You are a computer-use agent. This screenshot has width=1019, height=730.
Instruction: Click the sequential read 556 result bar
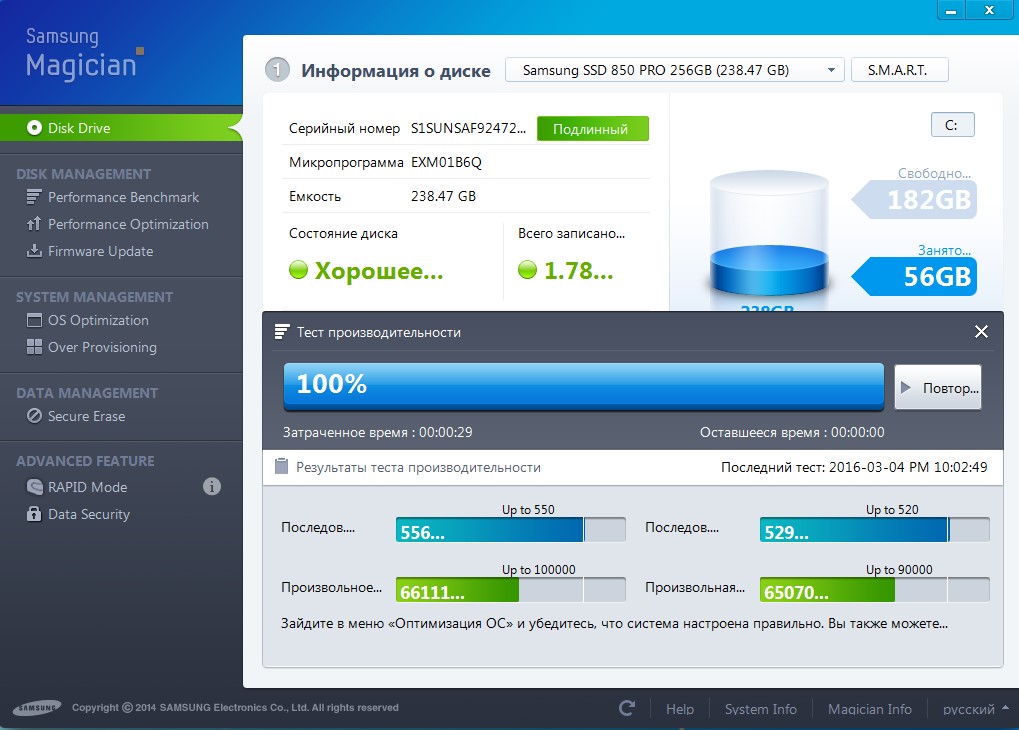pyautogui.click(x=510, y=530)
